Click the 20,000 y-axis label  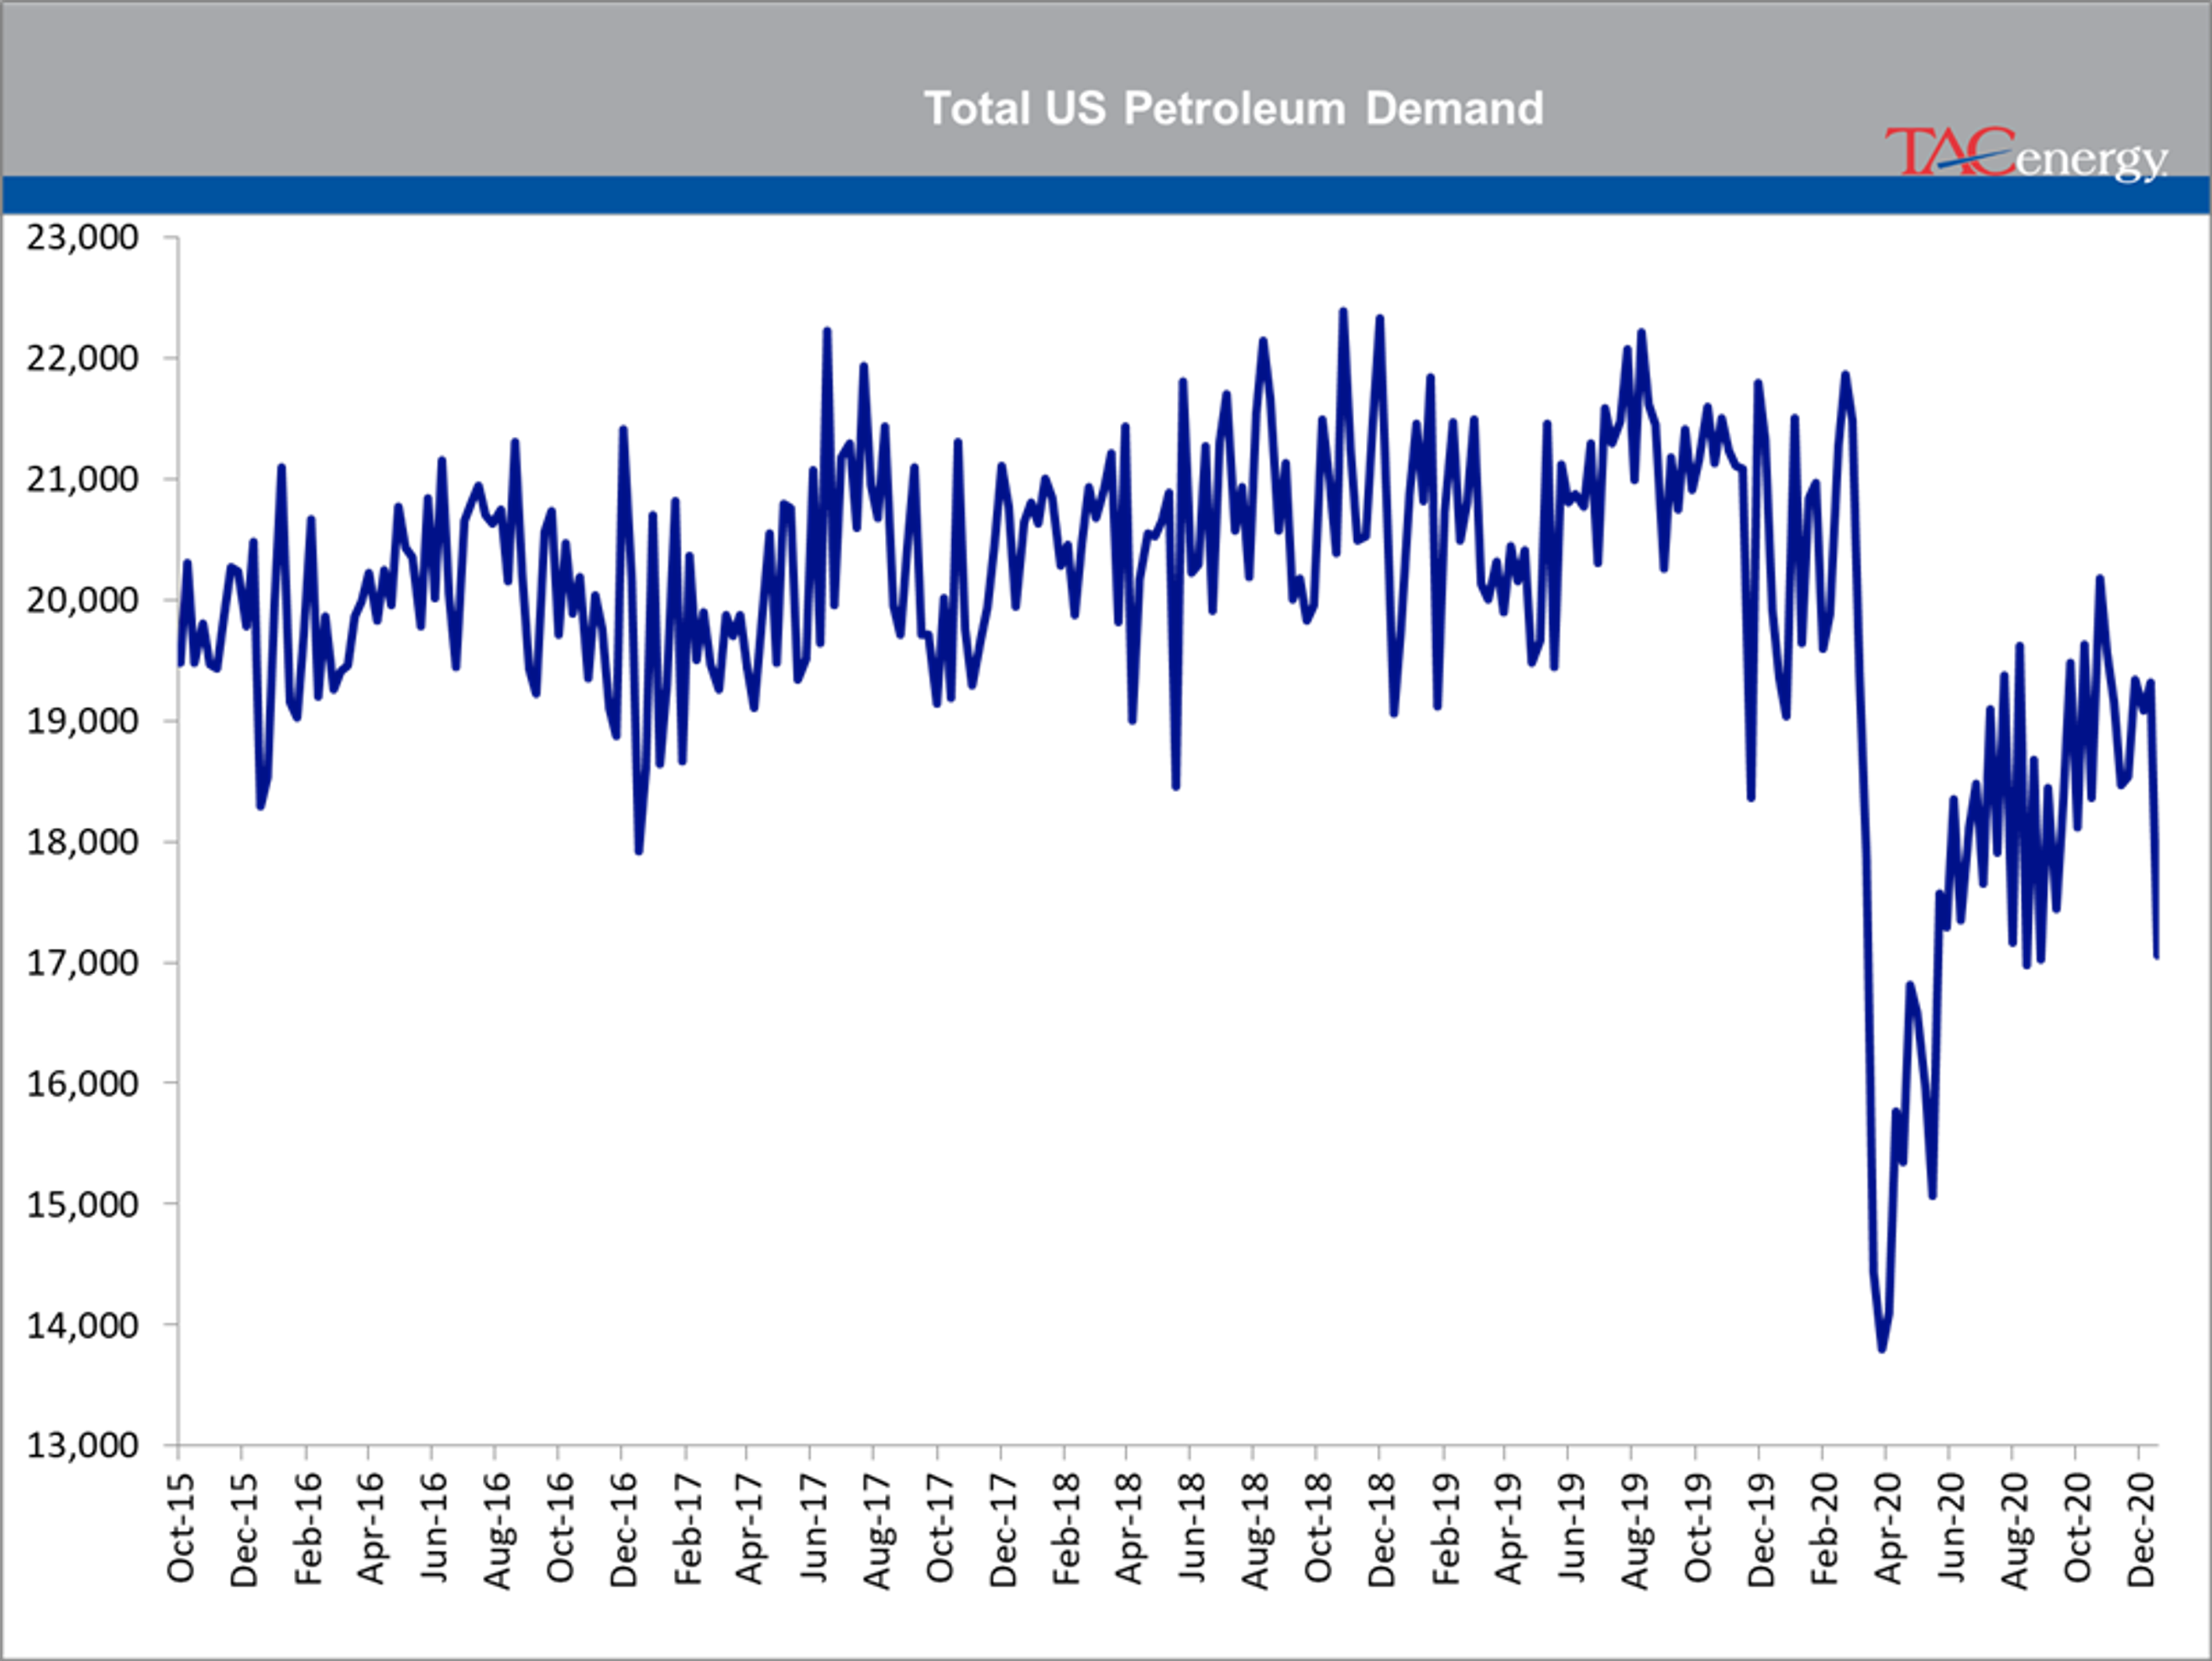point(82,600)
